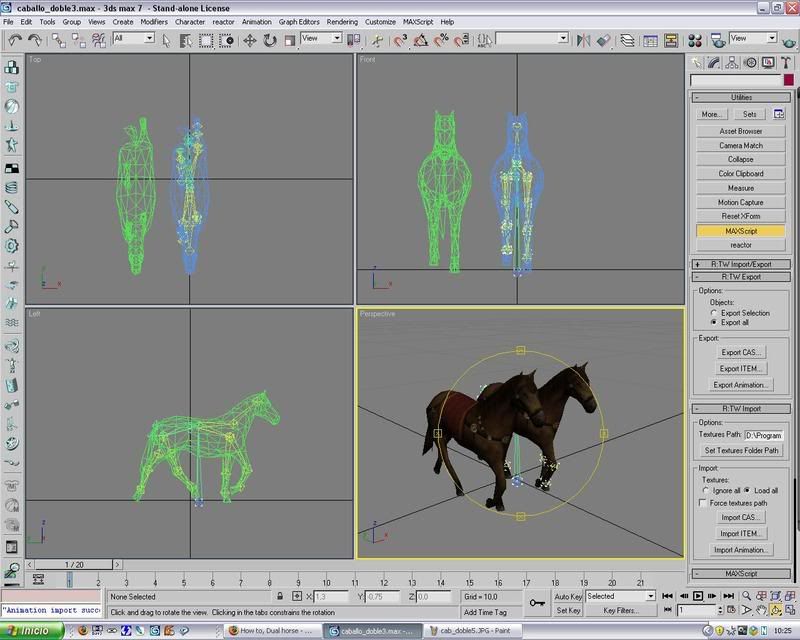Viewport: 800px width, 640px height.
Task: Open the Material Editor icon
Action: pyautogui.click(x=694, y=40)
